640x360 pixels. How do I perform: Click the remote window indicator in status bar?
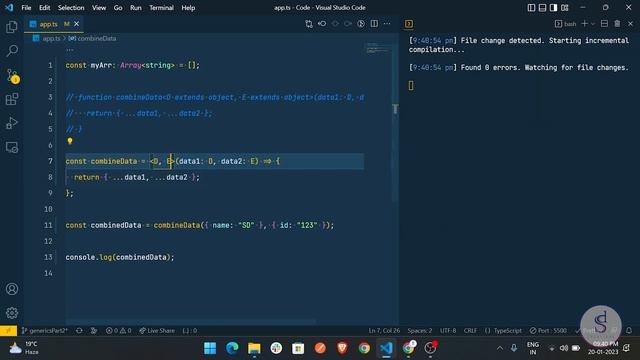point(8,331)
